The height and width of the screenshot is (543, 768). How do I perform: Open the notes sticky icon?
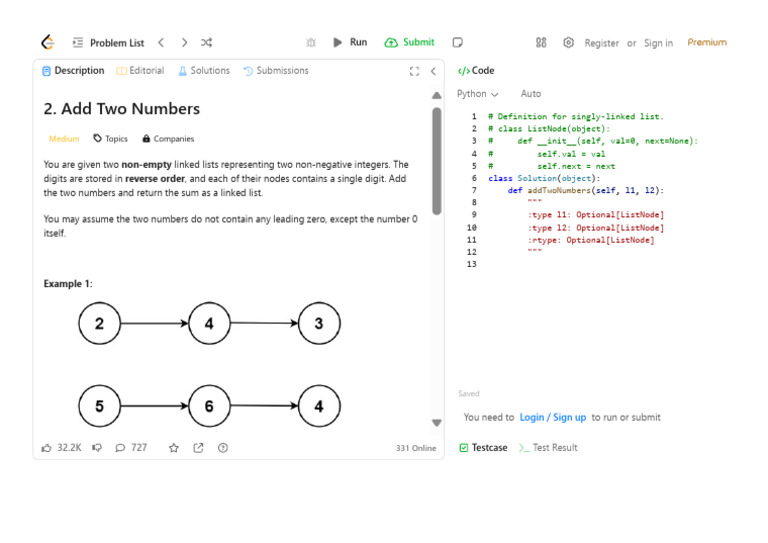[x=457, y=43]
